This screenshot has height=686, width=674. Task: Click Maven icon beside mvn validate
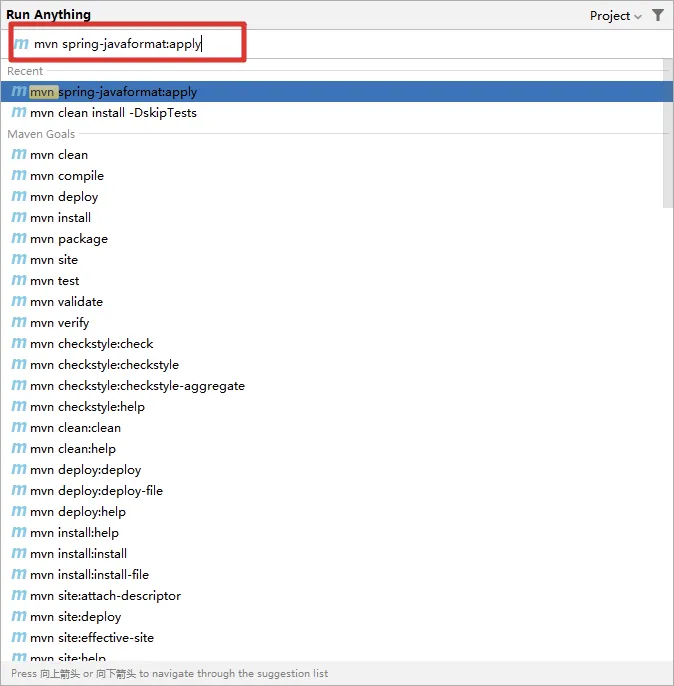19,301
